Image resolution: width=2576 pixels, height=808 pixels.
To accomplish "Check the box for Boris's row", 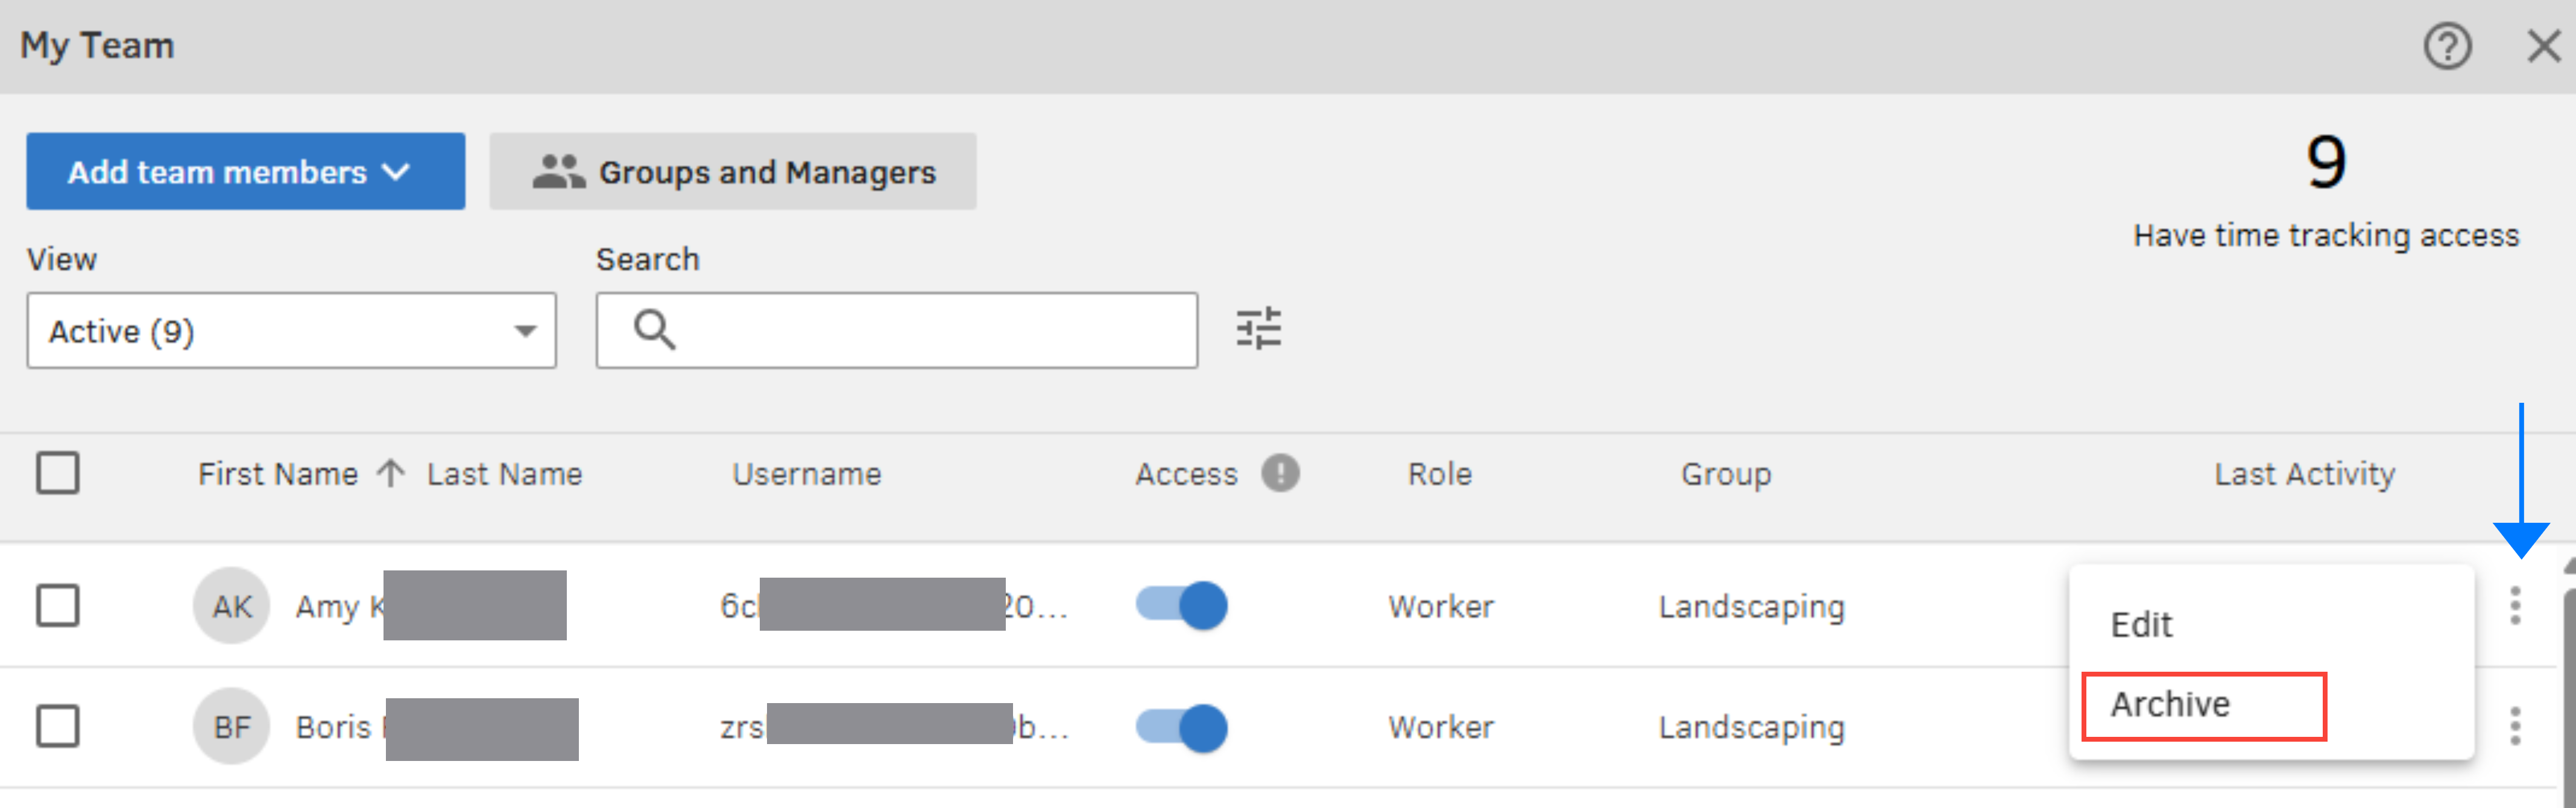I will tap(58, 726).
